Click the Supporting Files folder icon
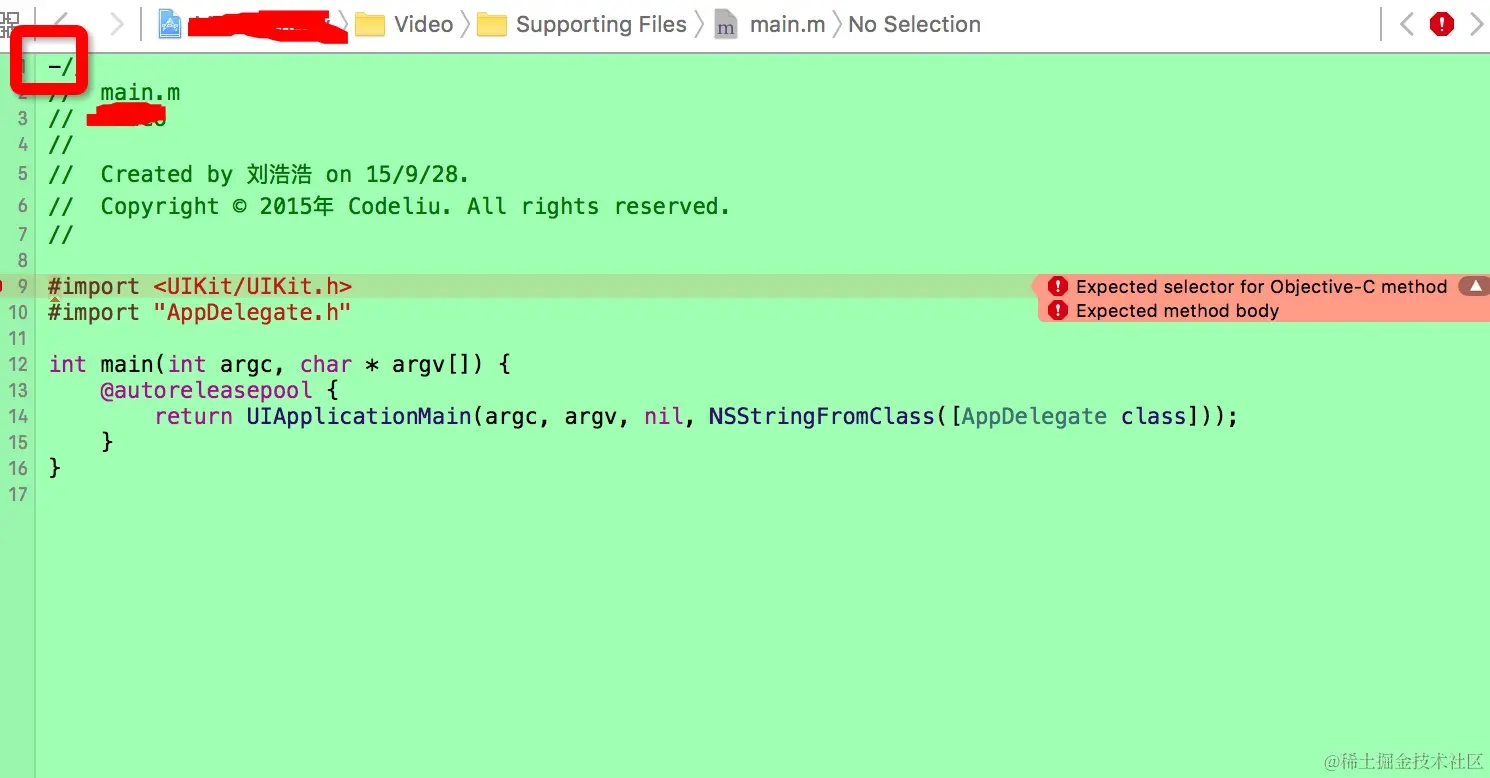Viewport: 1490px width, 778px height. click(x=492, y=24)
